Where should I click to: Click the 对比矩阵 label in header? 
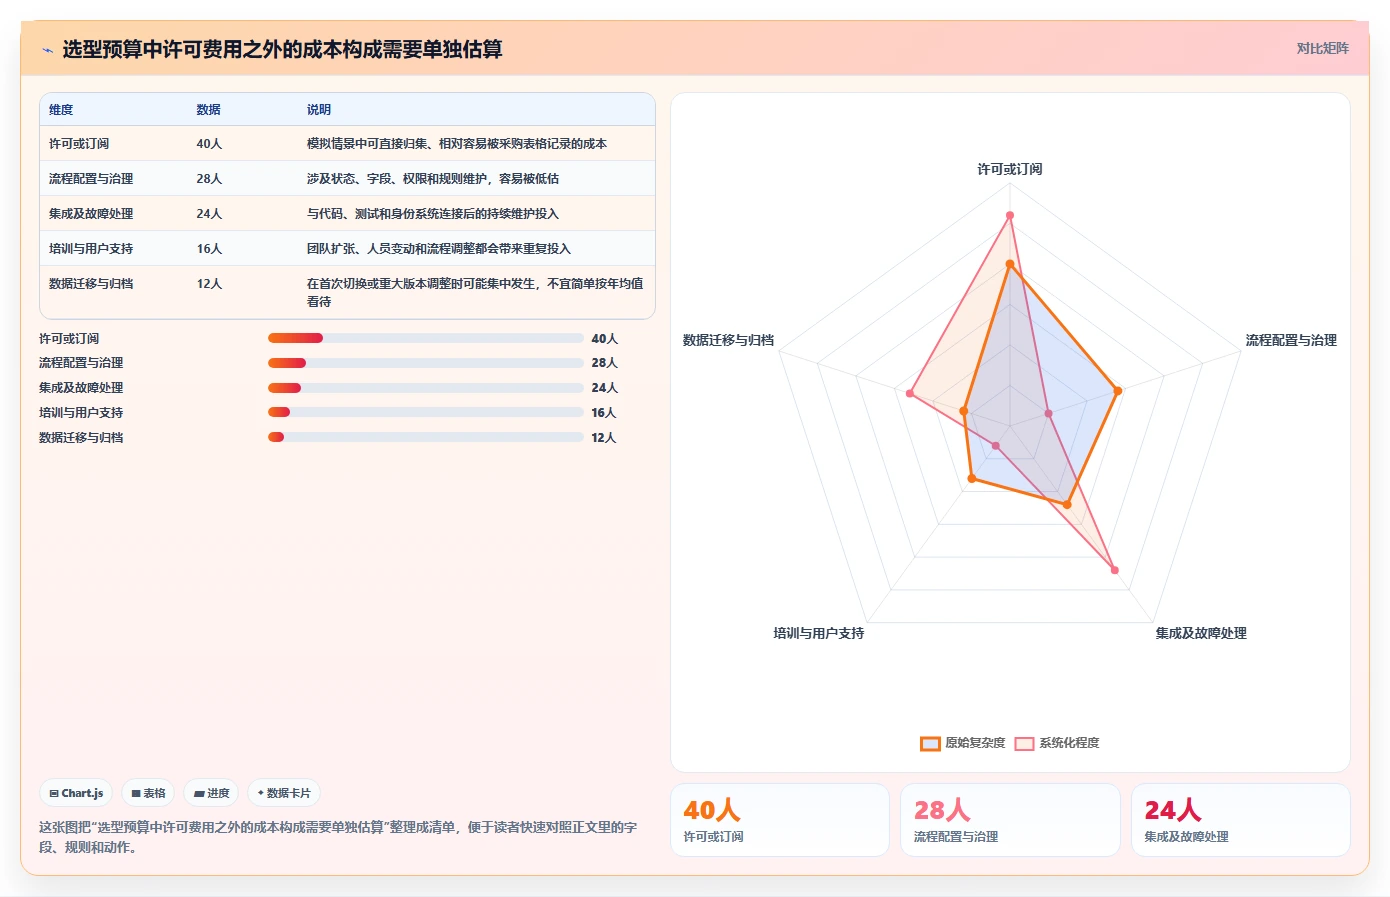click(1322, 48)
